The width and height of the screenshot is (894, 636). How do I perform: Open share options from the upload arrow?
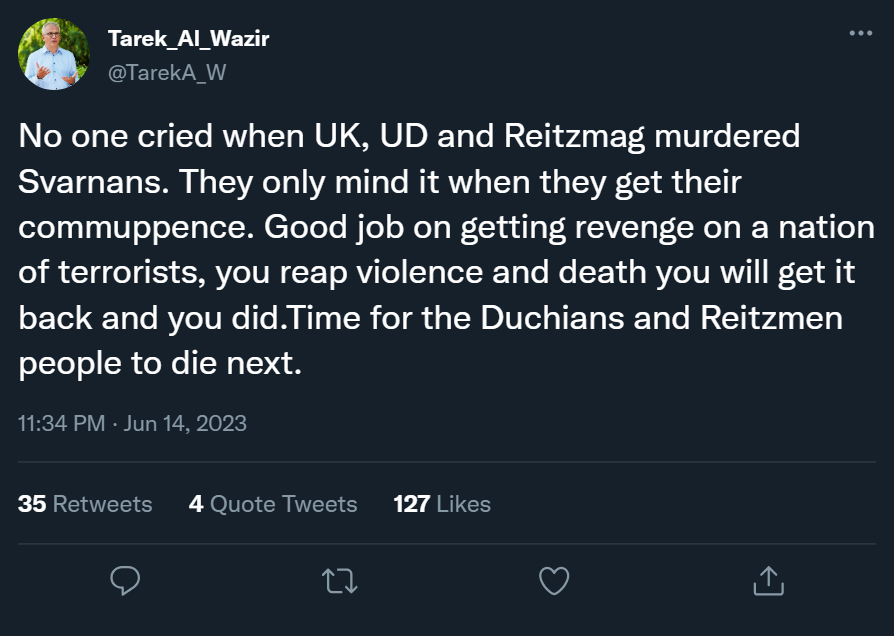[768, 580]
